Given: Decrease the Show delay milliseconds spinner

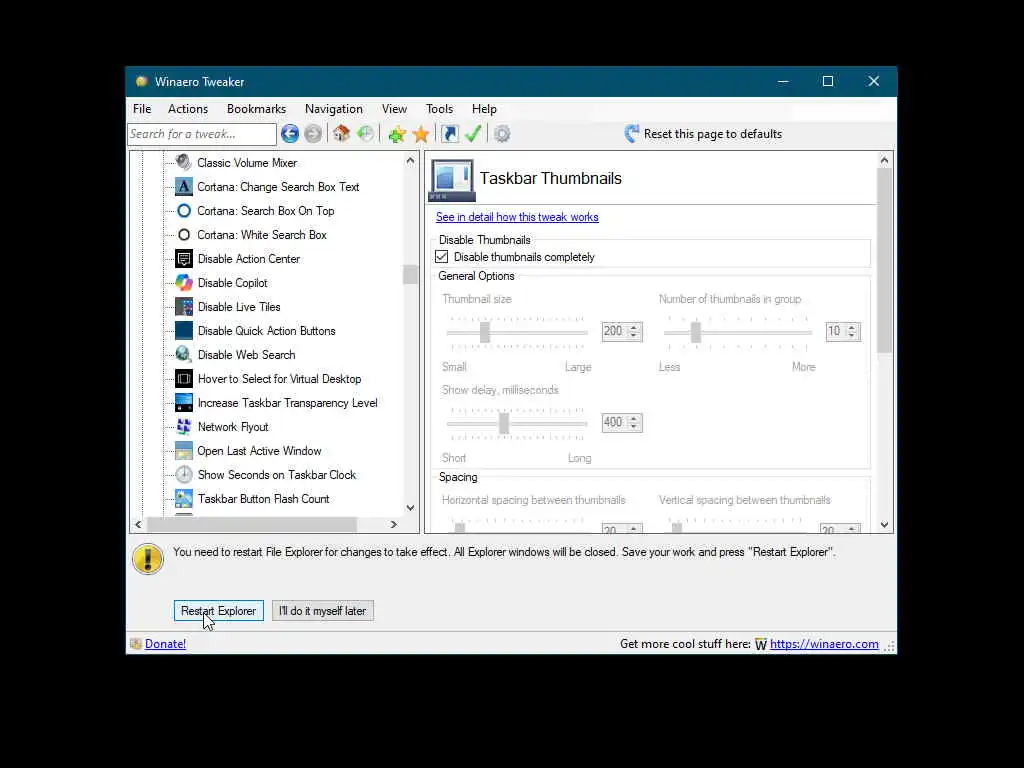Looking at the screenshot, I should 634,426.
